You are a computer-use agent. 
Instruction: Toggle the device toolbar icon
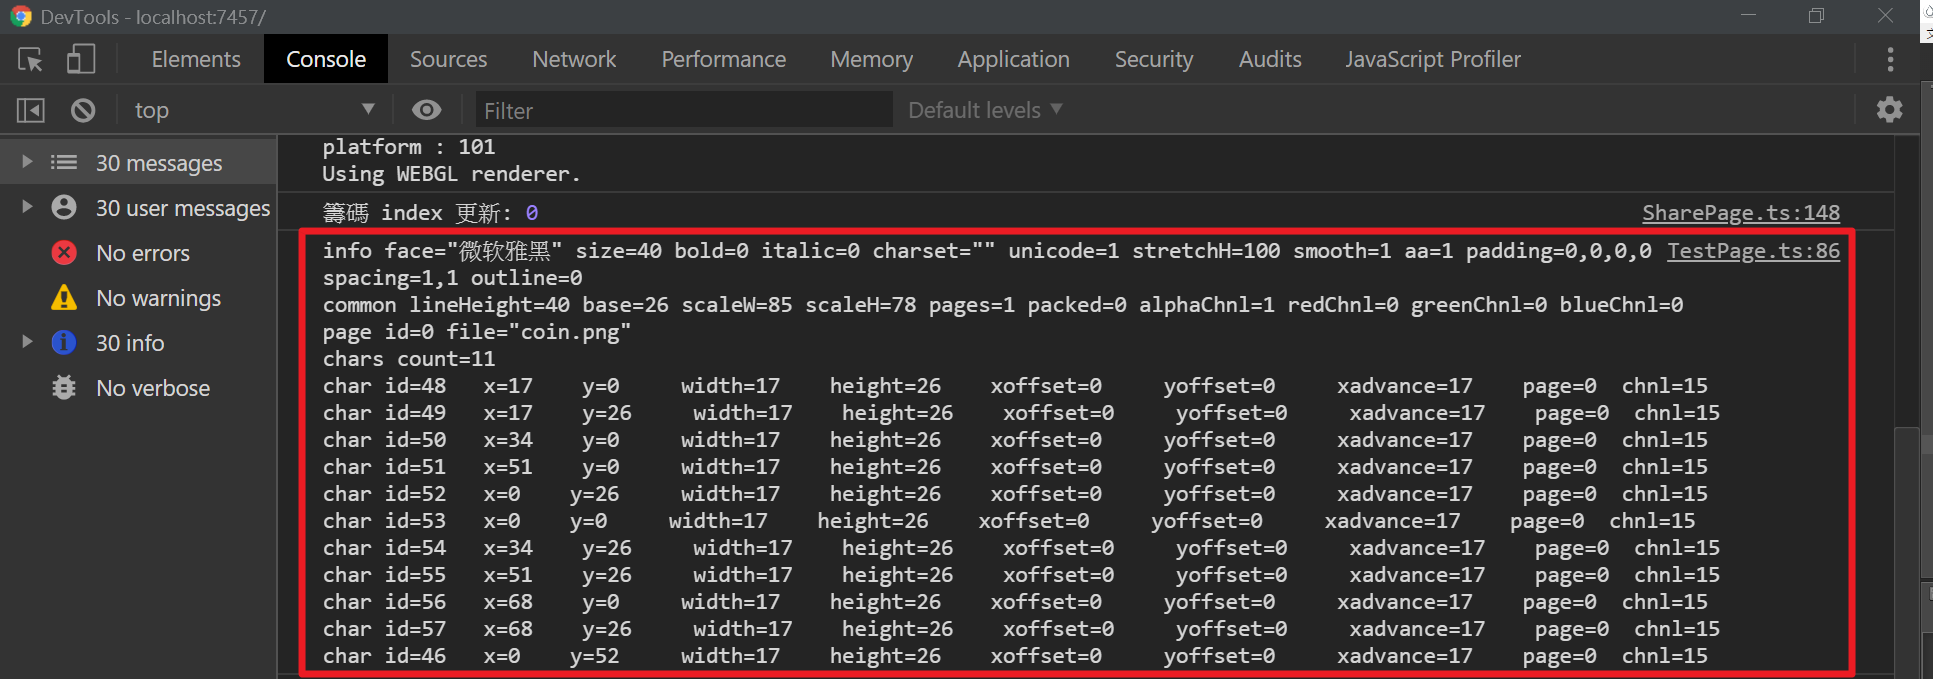[80, 60]
